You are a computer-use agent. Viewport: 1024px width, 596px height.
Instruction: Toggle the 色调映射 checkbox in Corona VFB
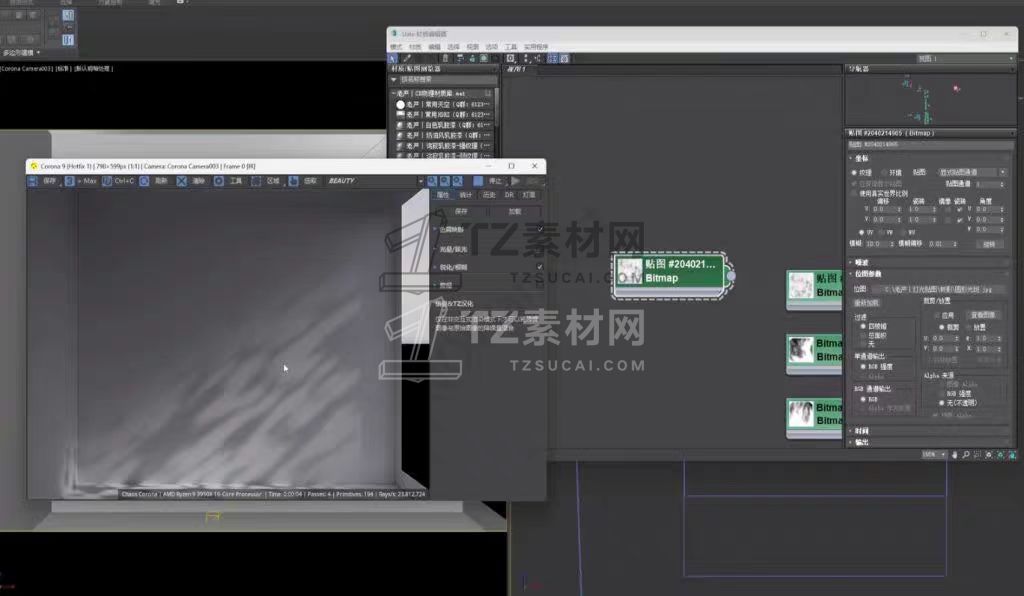click(x=540, y=229)
